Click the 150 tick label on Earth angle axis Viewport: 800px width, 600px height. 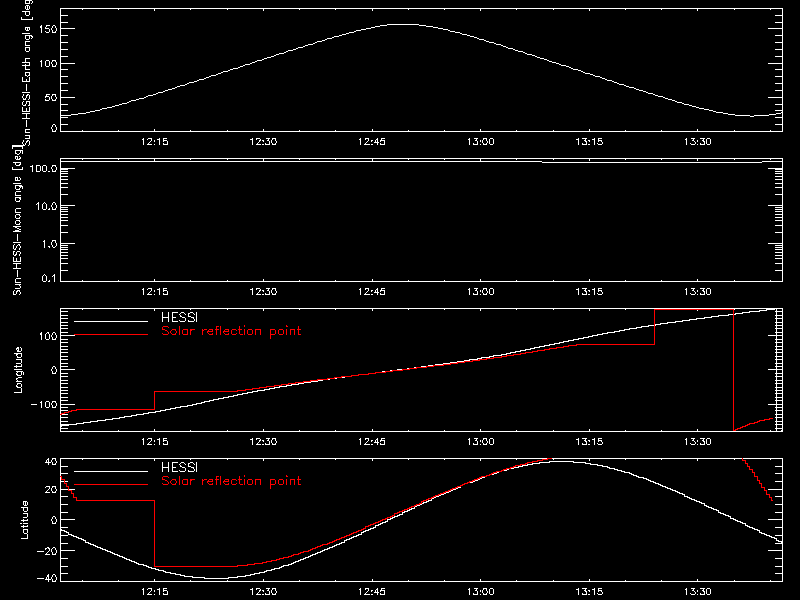pyautogui.click(x=49, y=29)
